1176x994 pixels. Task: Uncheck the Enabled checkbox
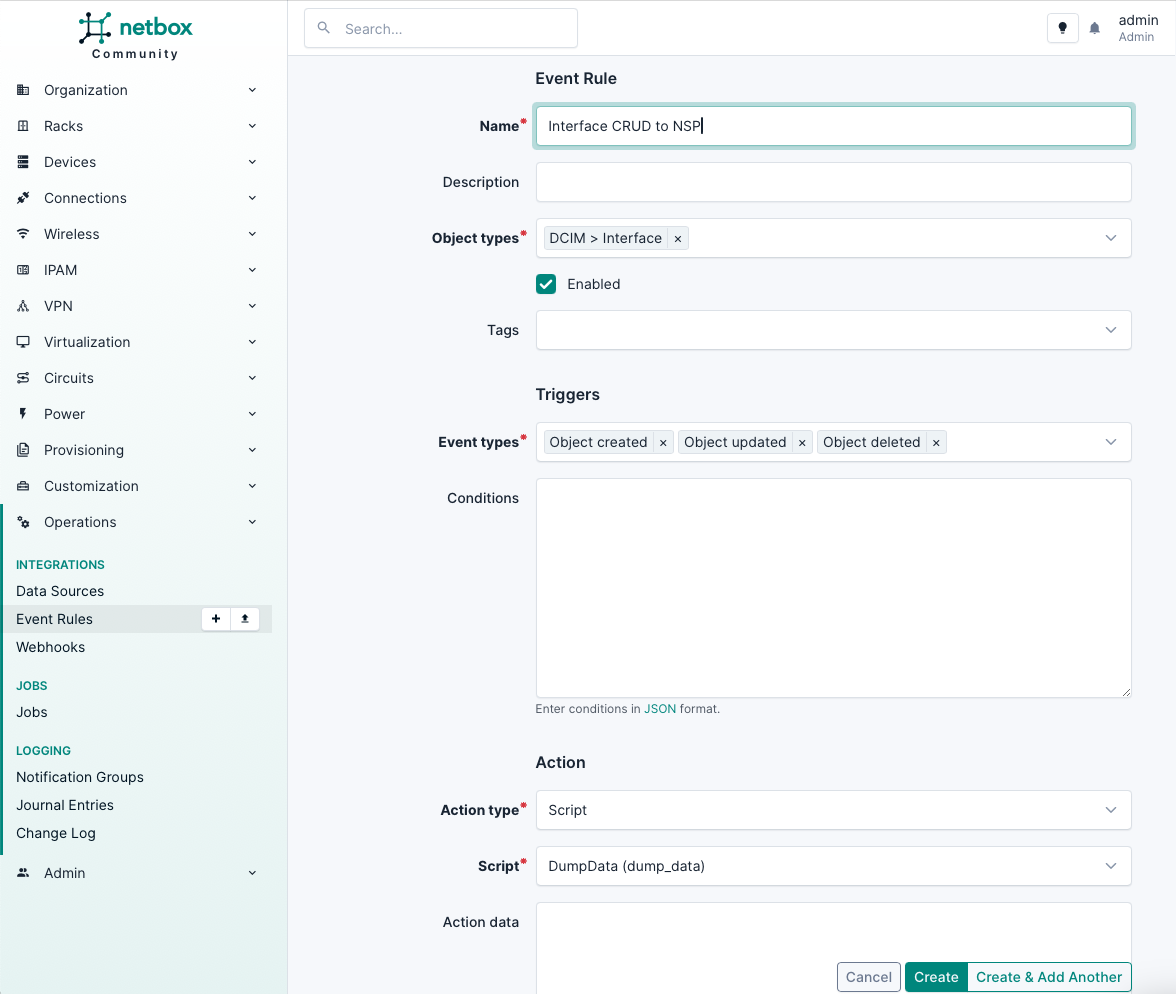[546, 284]
